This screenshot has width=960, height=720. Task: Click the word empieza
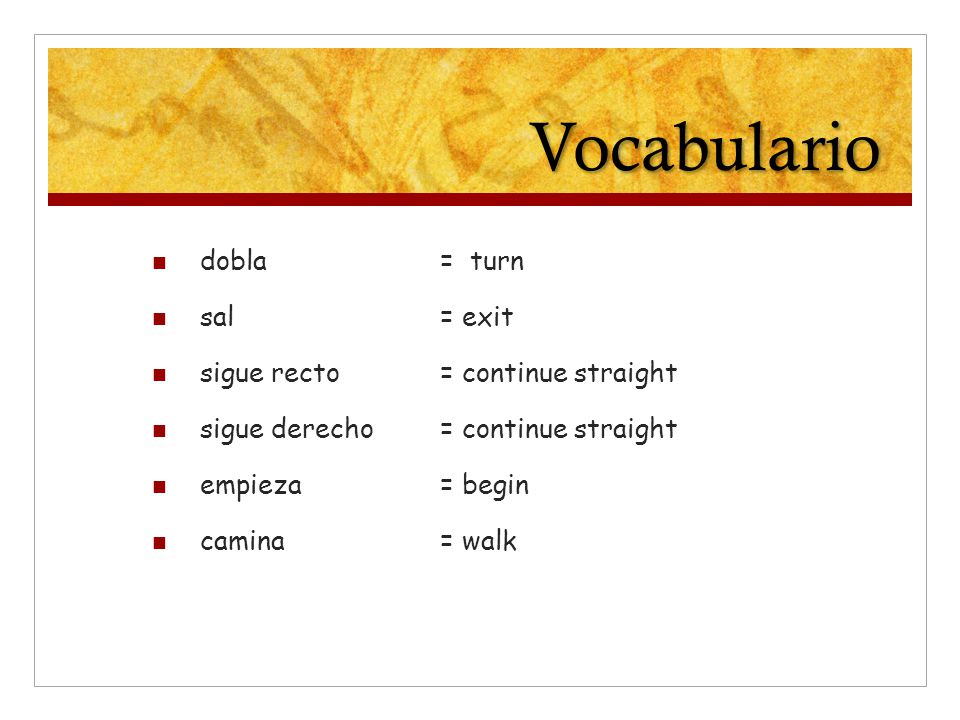(x=251, y=486)
